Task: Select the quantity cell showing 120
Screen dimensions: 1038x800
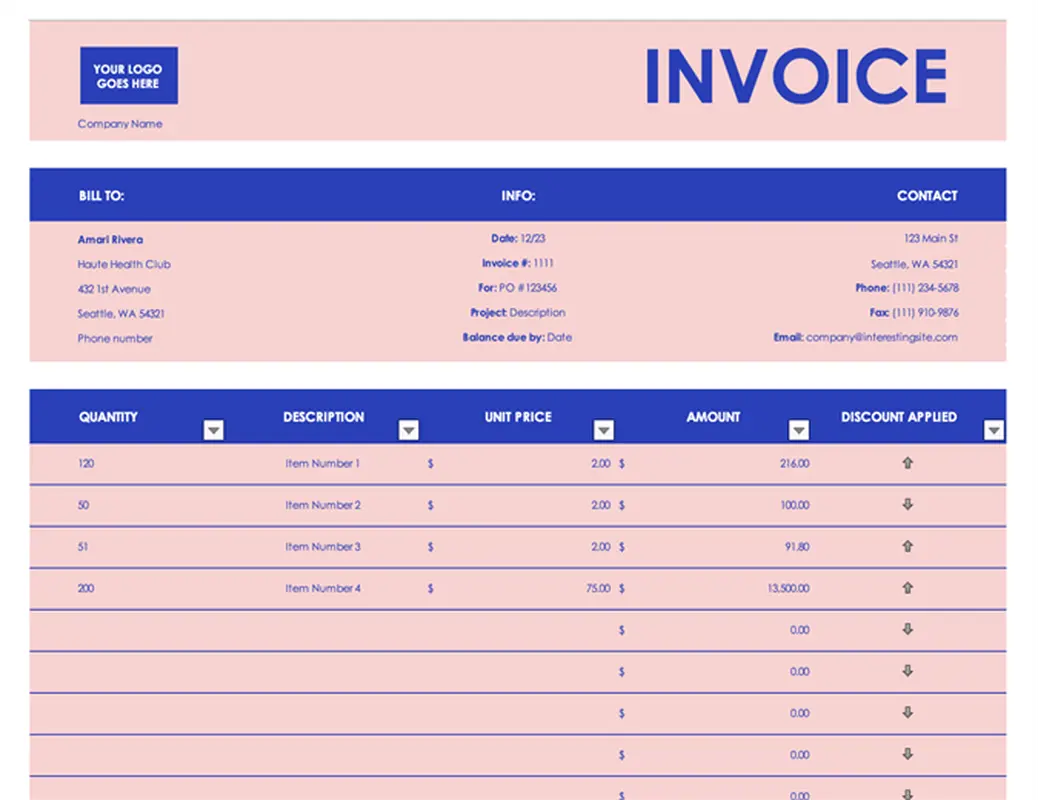Action: click(86, 464)
